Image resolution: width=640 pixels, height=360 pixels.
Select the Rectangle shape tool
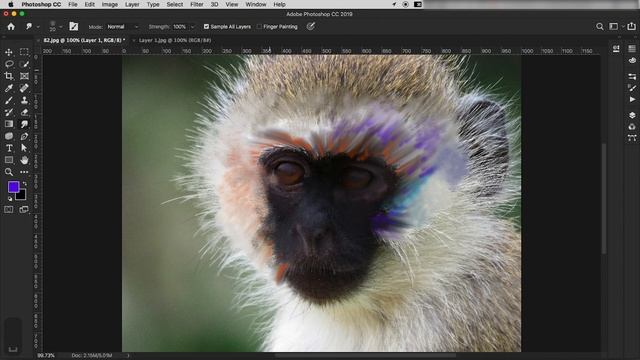(9, 160)
